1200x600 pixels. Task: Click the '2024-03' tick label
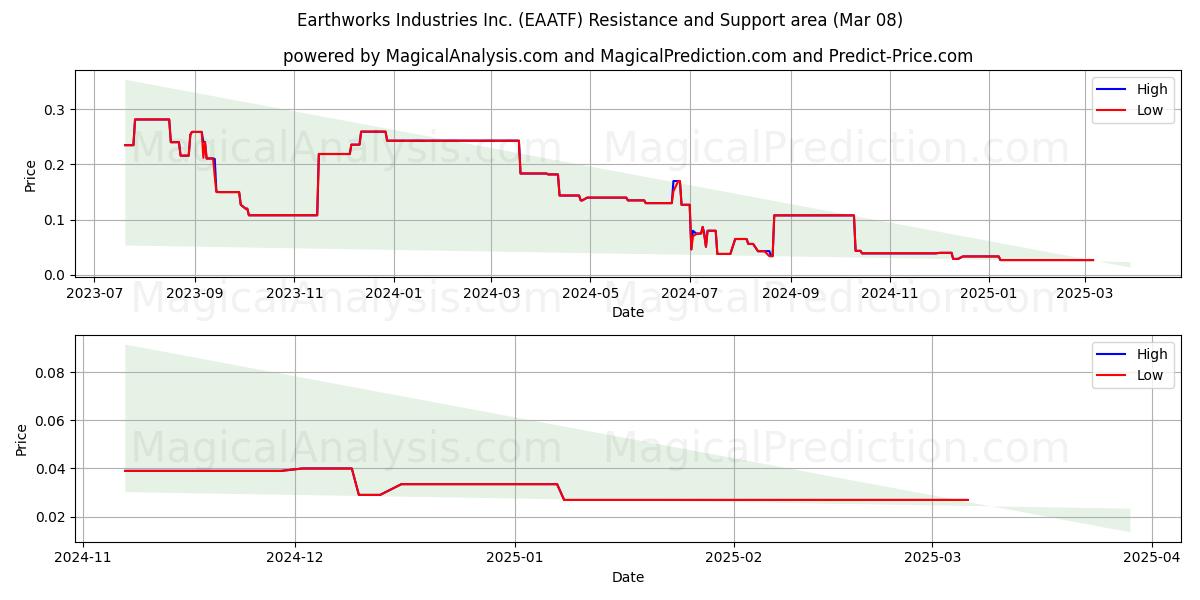pos(491,293)
